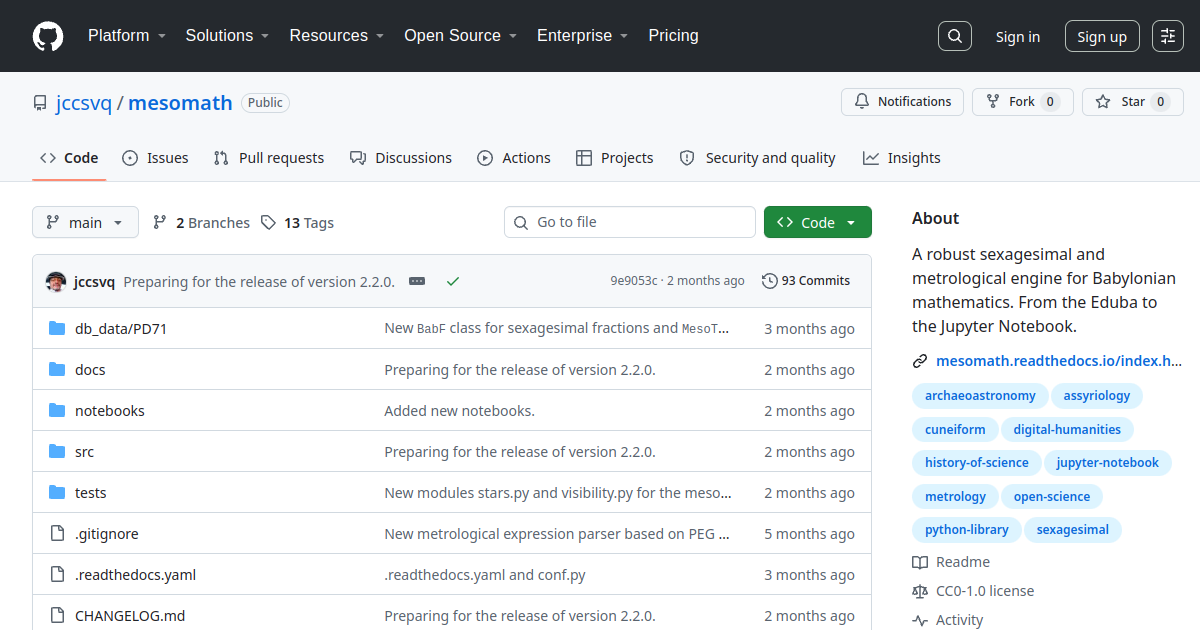Image resolution: width=1200 pixels, height=630 pixels.
Task: Select the assyriology topic tag
Action: click(x=1097, y=396)
